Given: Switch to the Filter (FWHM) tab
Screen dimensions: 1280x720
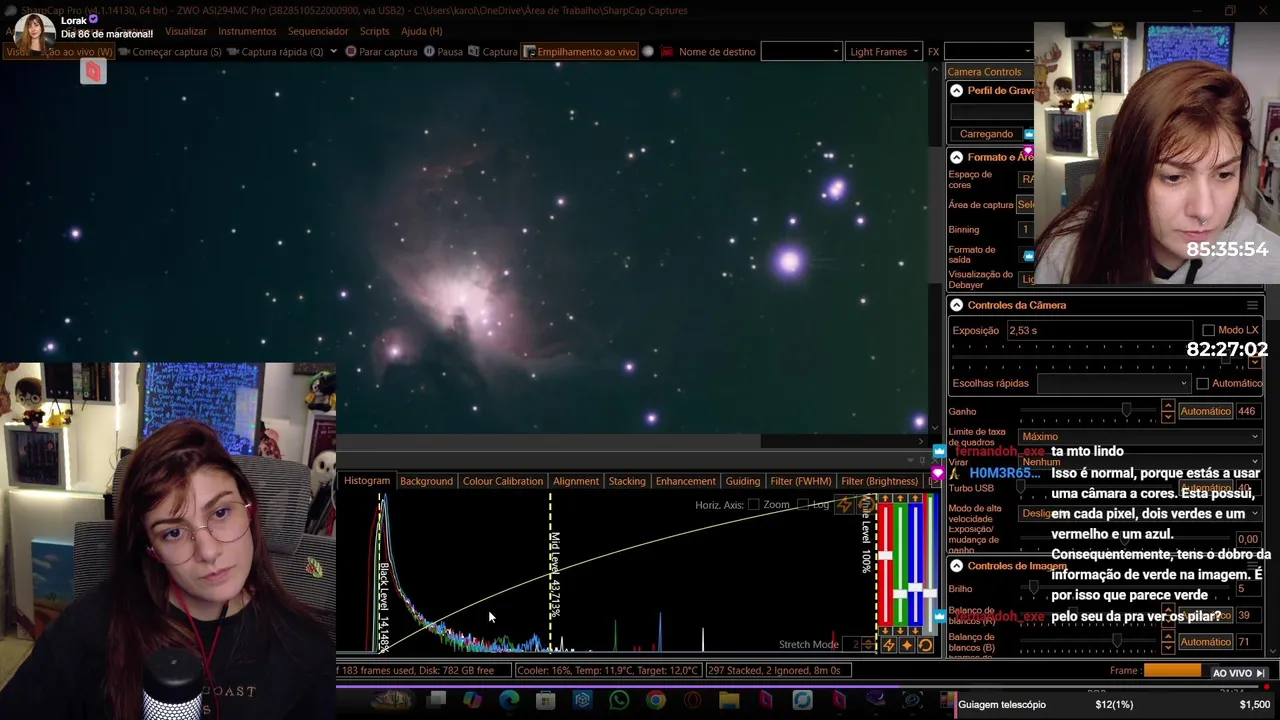Looking at the screenshot, I should click(x=801, y=481).
